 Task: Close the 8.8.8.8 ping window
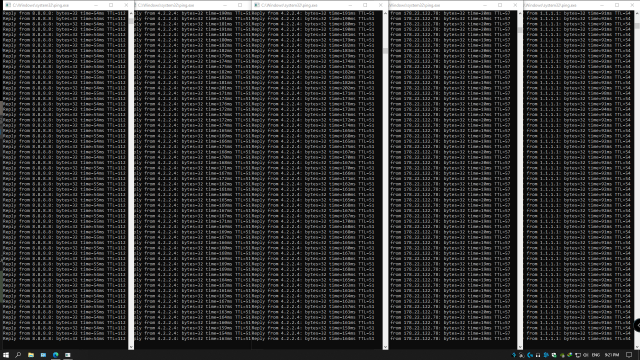(126, 5)
